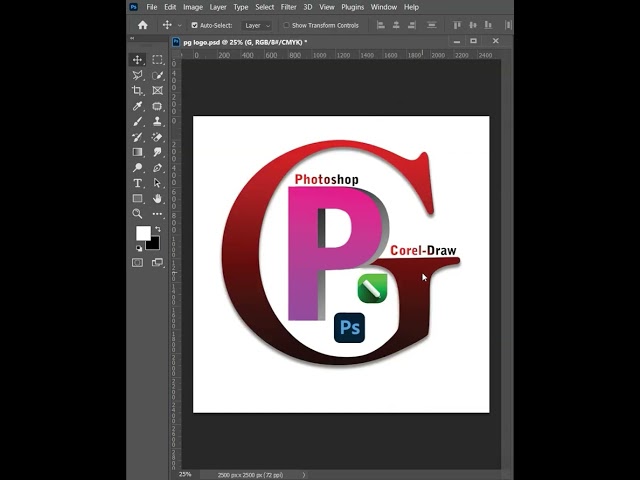Open the Edit Toolbar three-dots menu
Screen dimensions: 640x480
(157, 213)
